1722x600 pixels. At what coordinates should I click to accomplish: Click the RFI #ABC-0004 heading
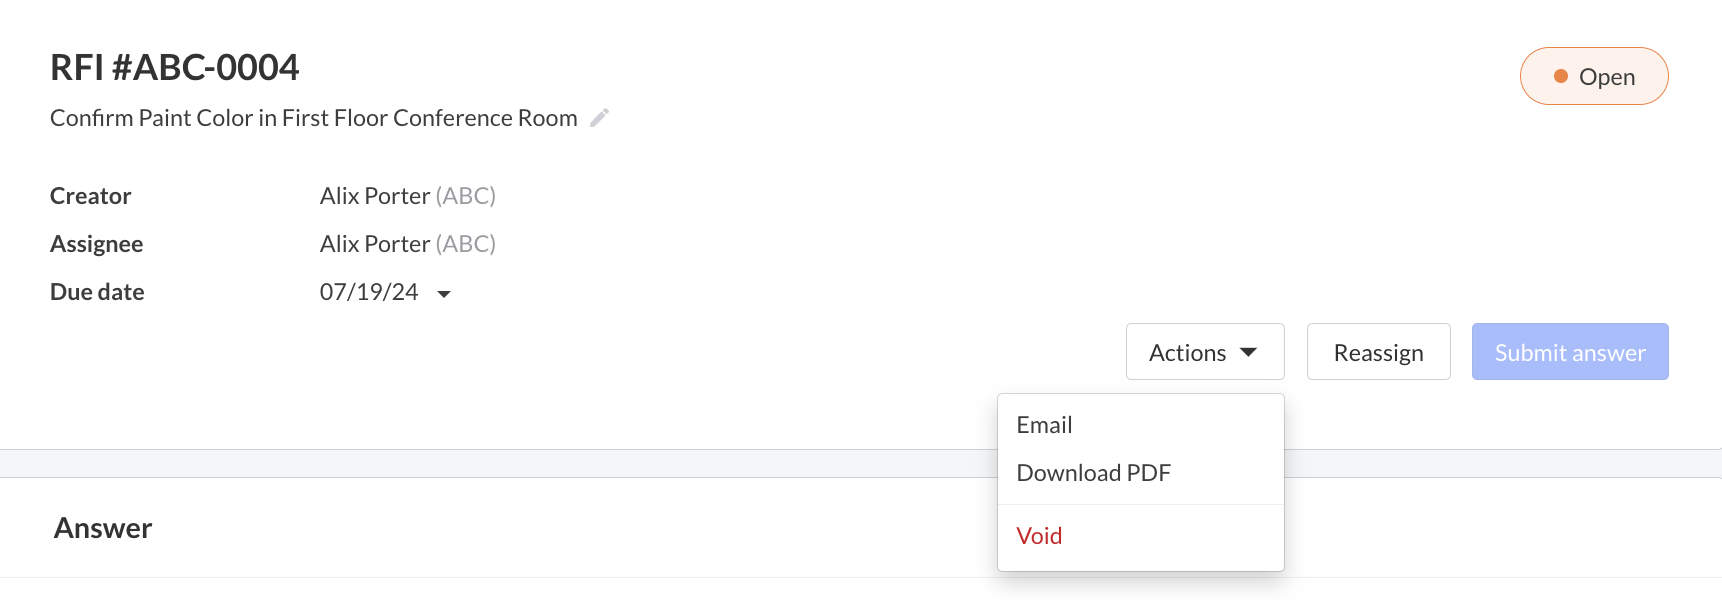(x=175, y=68)
